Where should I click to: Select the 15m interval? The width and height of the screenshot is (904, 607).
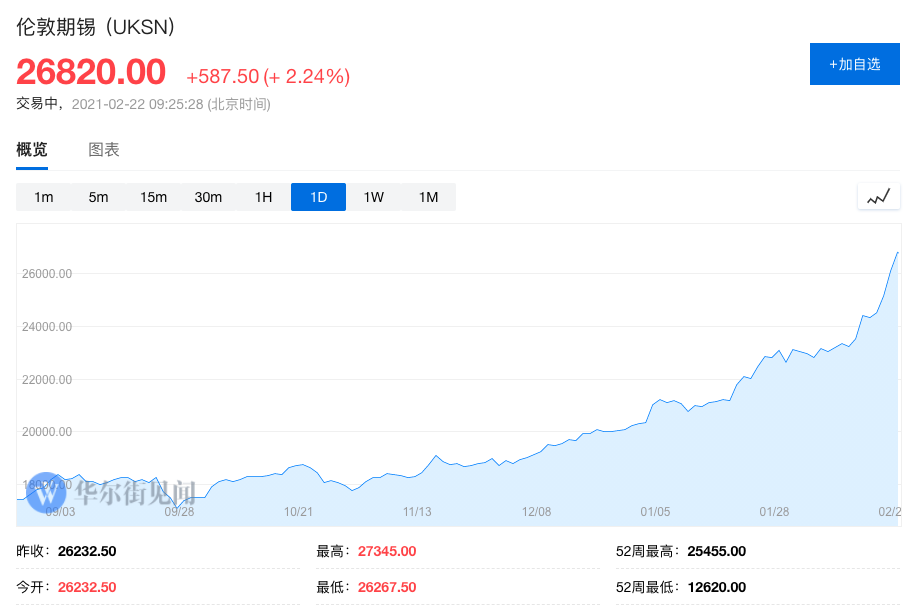tap(153, 197)
